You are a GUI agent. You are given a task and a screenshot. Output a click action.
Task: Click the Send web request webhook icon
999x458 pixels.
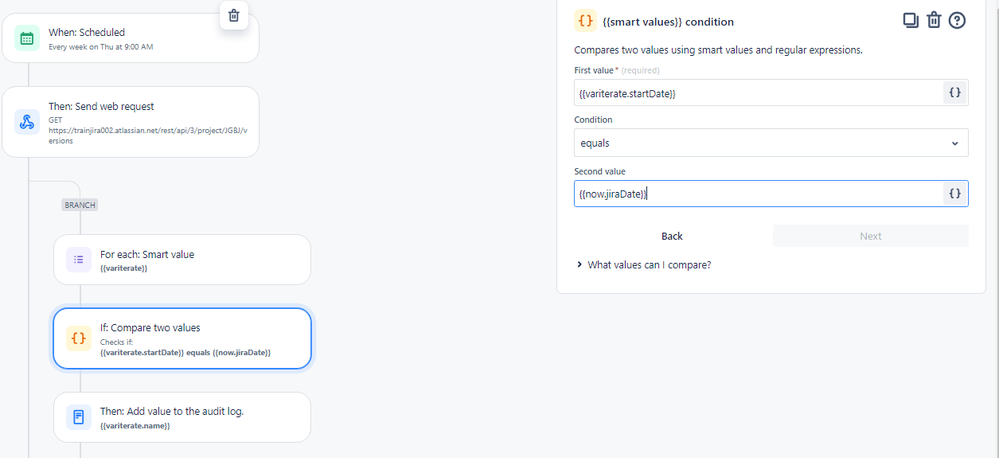point(27,122)
